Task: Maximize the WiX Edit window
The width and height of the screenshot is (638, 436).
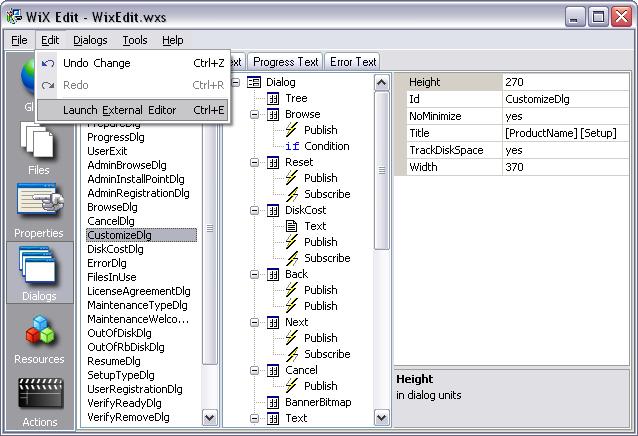Action: coord(598,17)
